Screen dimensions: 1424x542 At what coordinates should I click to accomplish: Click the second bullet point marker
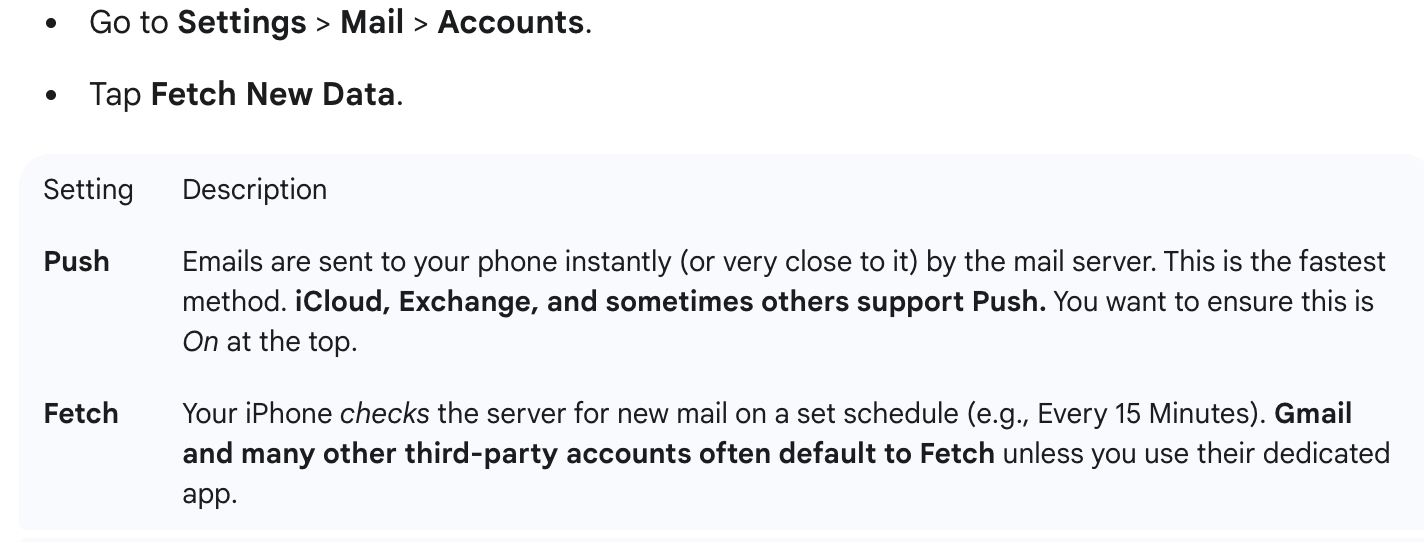pyautogui.click(x=51, y=97)
